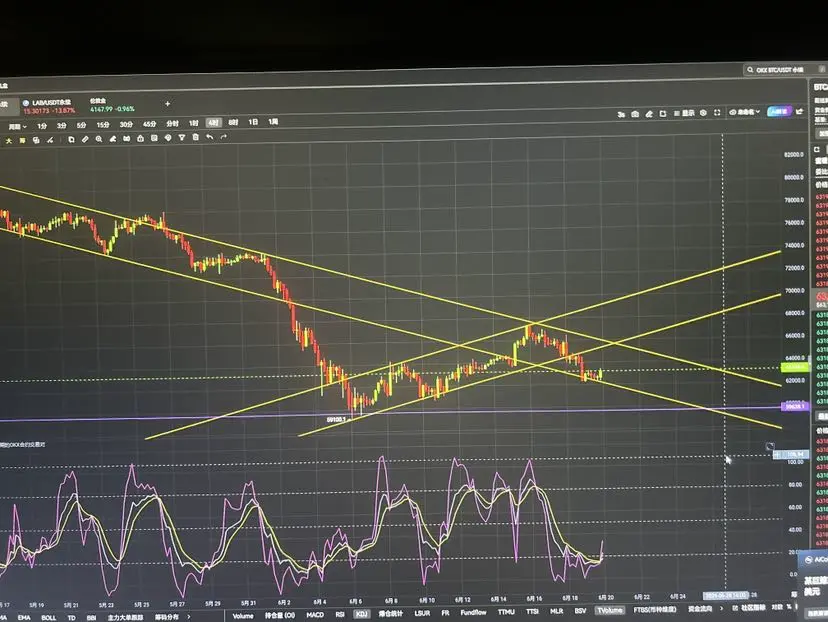Image resolution: width=828 pixels, height=622 pixels.
Task: Toggle the KDJ indicator
Action: coord(361,614)
